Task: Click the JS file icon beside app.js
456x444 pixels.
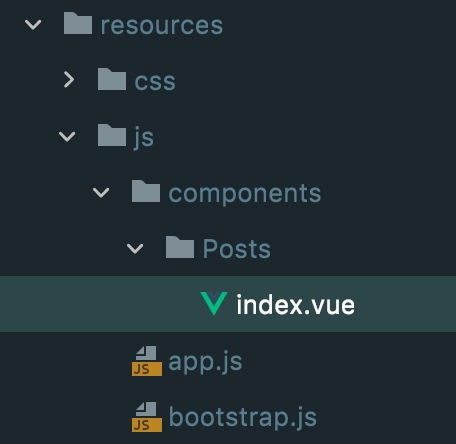Action: tap(147, 361)
